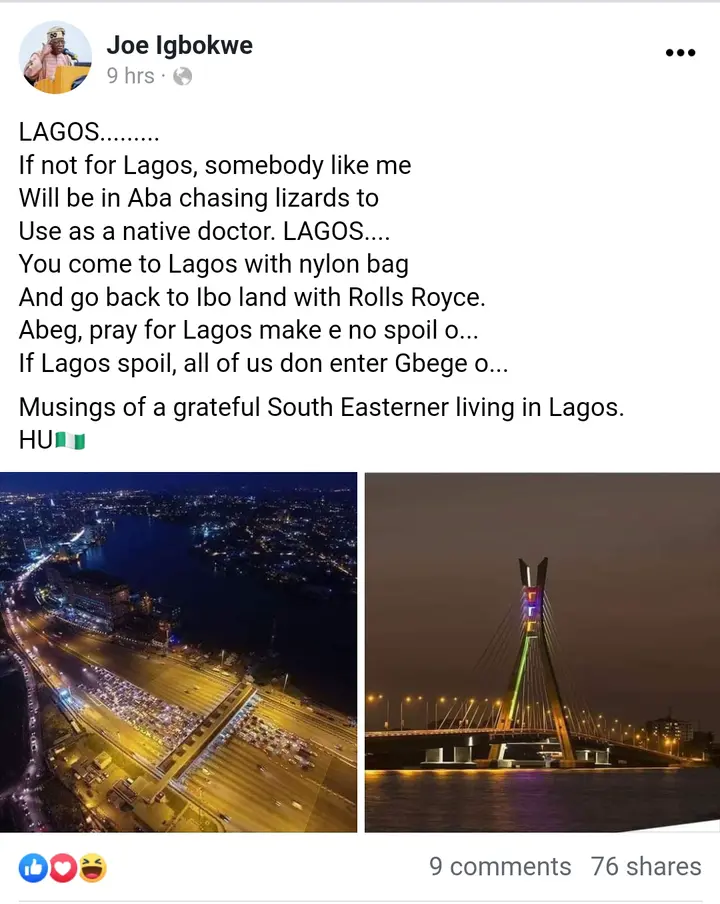Open the Joe Igbokwe profile name link
Viewport: 720px width, 904px height.
[179, 45]
